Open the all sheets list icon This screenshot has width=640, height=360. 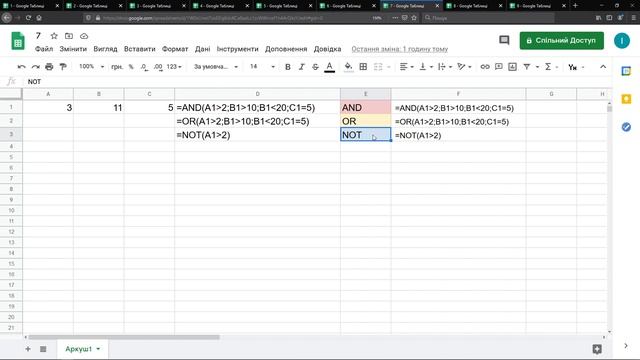coord(43,349)
